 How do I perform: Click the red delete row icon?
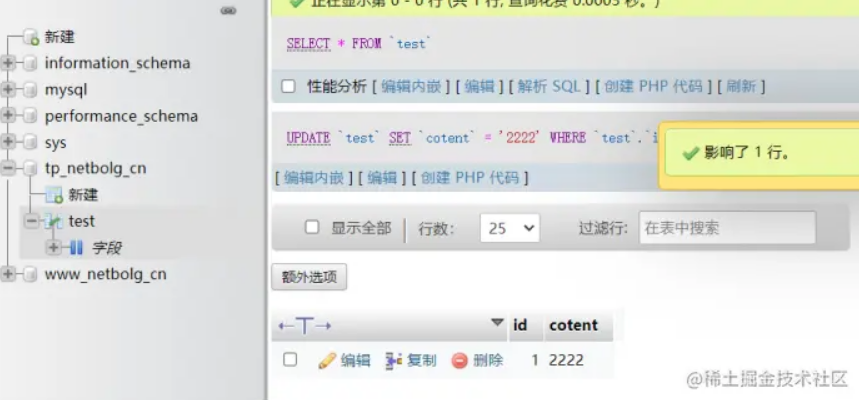[x=459, y=360]
